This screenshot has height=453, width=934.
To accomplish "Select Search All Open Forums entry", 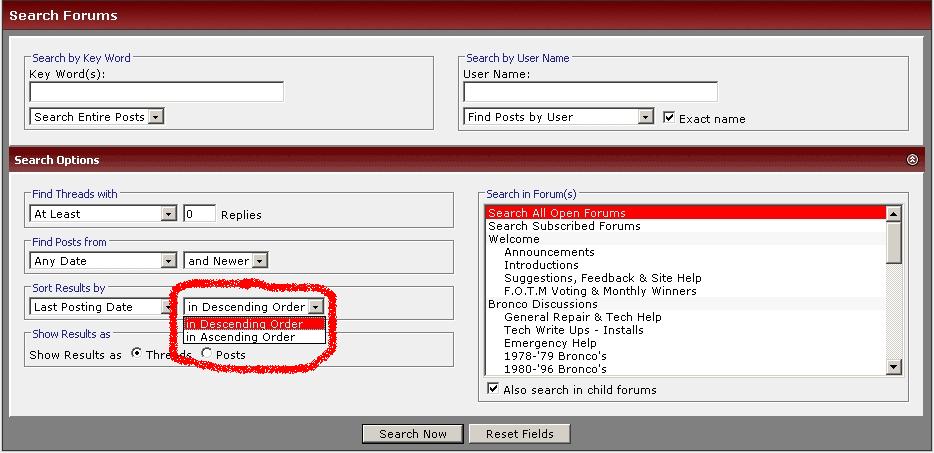I will (686, 213).
